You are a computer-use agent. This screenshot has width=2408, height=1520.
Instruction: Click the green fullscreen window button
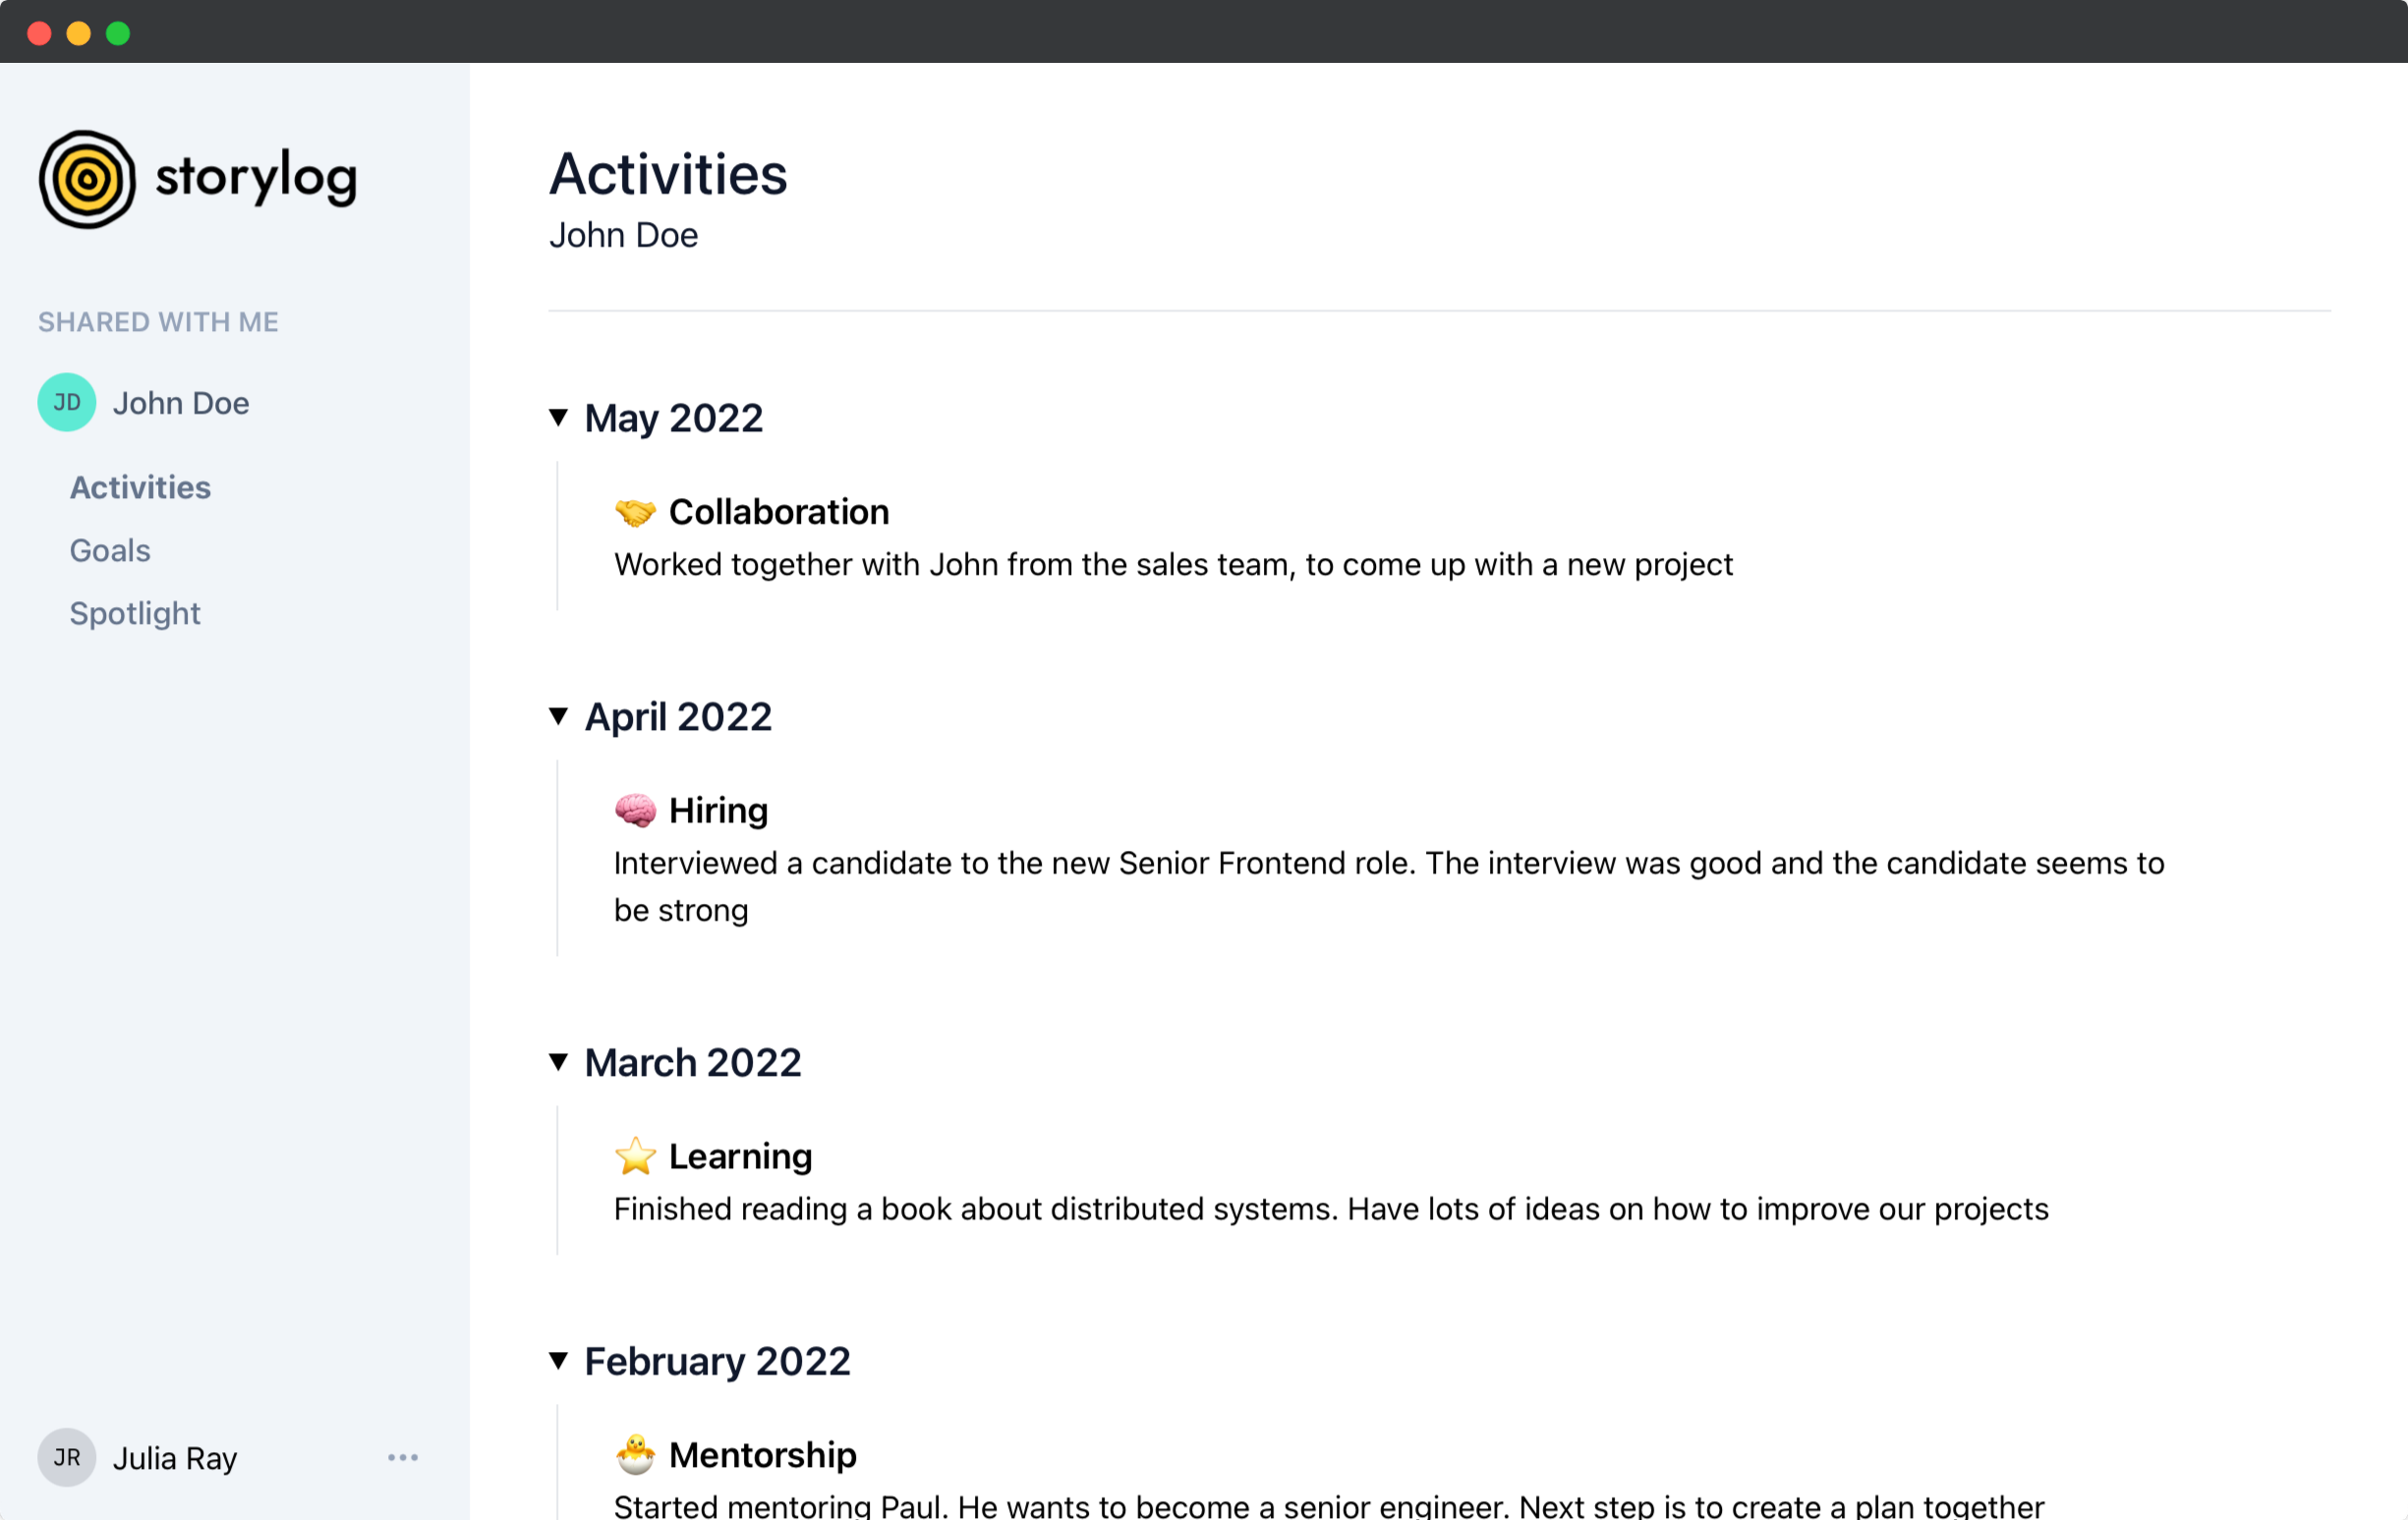pos(118,33)
